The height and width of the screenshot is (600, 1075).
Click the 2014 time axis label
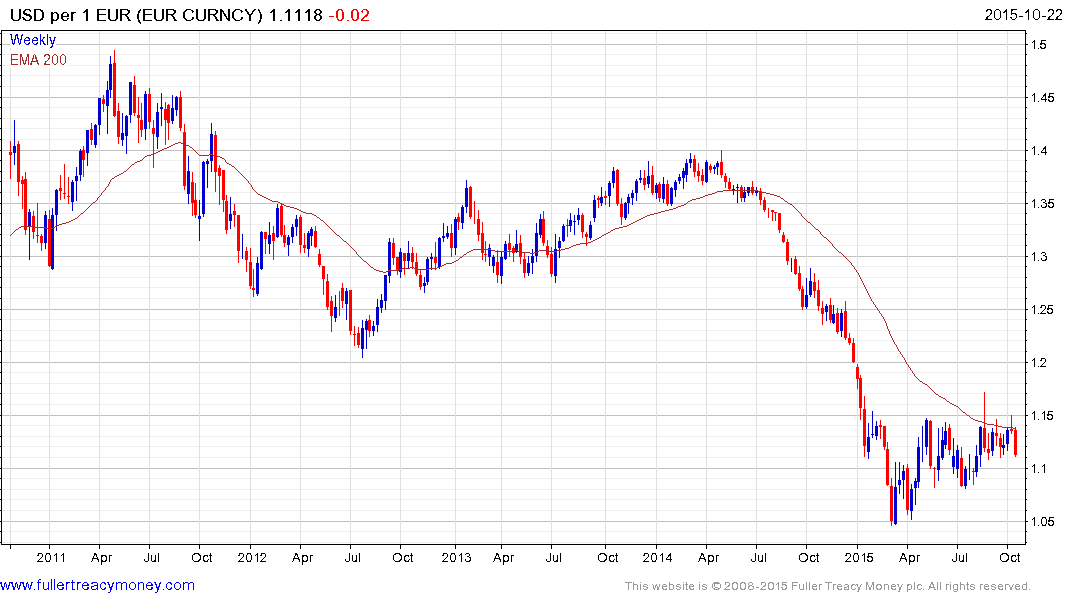657,557
